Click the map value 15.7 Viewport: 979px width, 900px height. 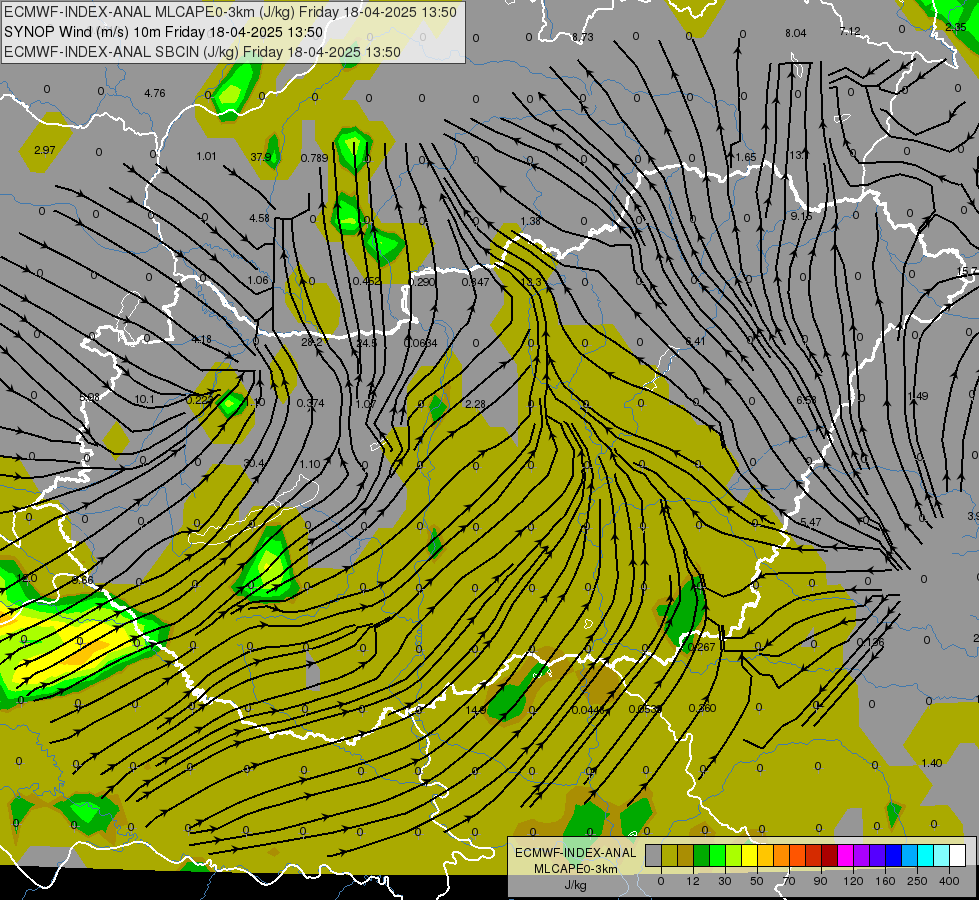(967, 271)
